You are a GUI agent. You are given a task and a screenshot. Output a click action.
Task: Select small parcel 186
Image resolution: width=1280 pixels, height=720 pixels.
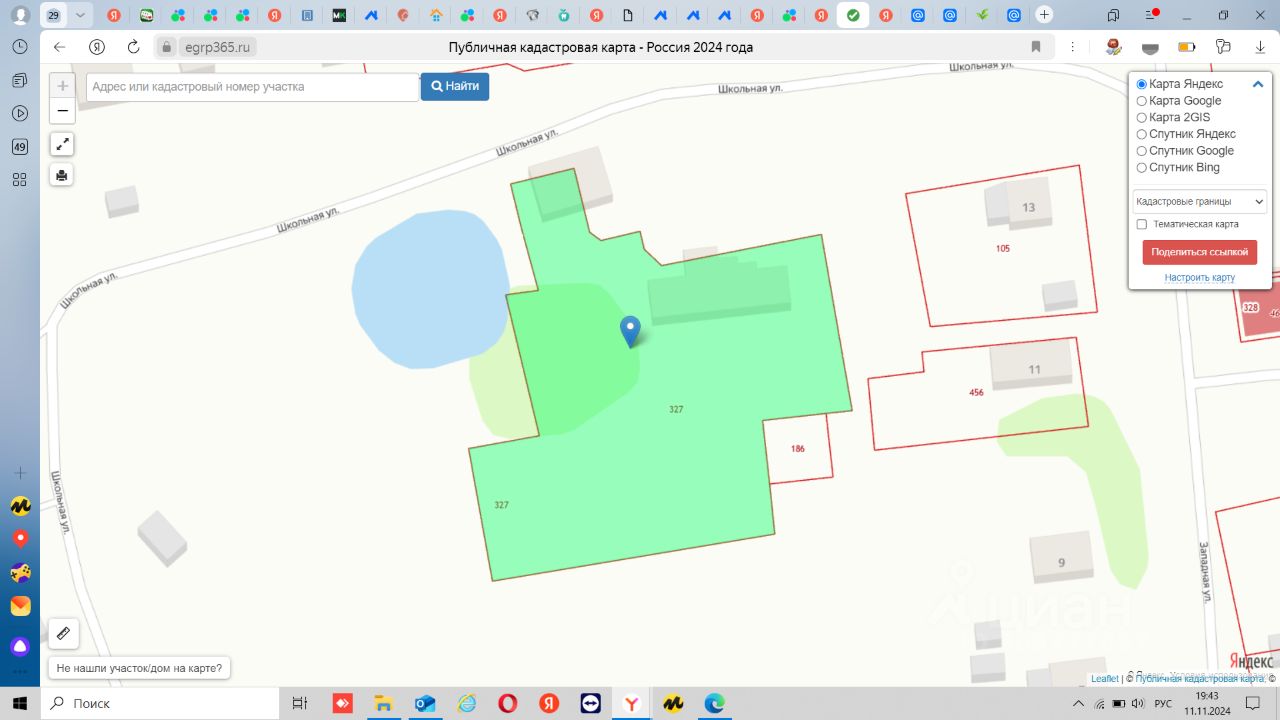pos(797,449)
